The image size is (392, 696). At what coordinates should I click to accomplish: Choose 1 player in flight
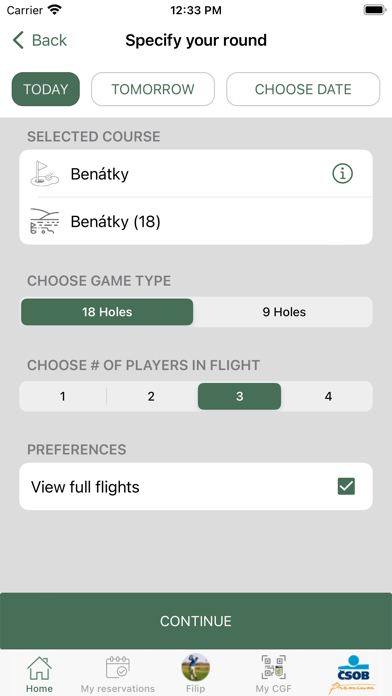63,396
